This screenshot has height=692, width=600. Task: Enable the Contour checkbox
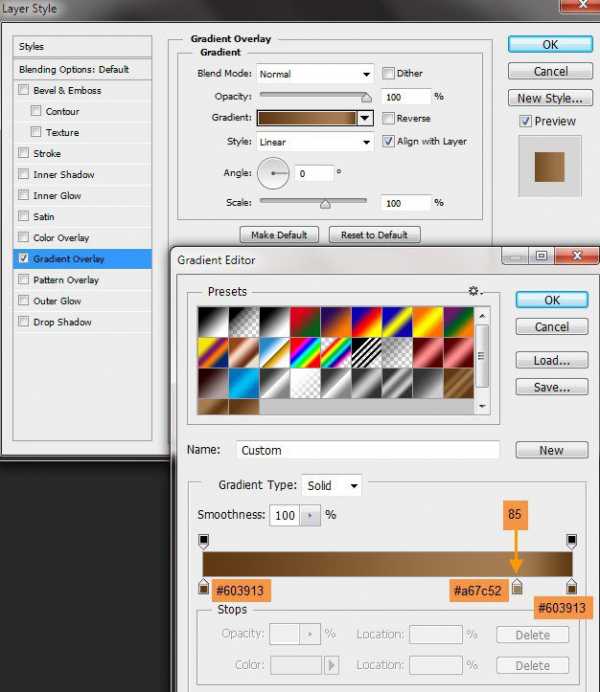pos(36,110)
